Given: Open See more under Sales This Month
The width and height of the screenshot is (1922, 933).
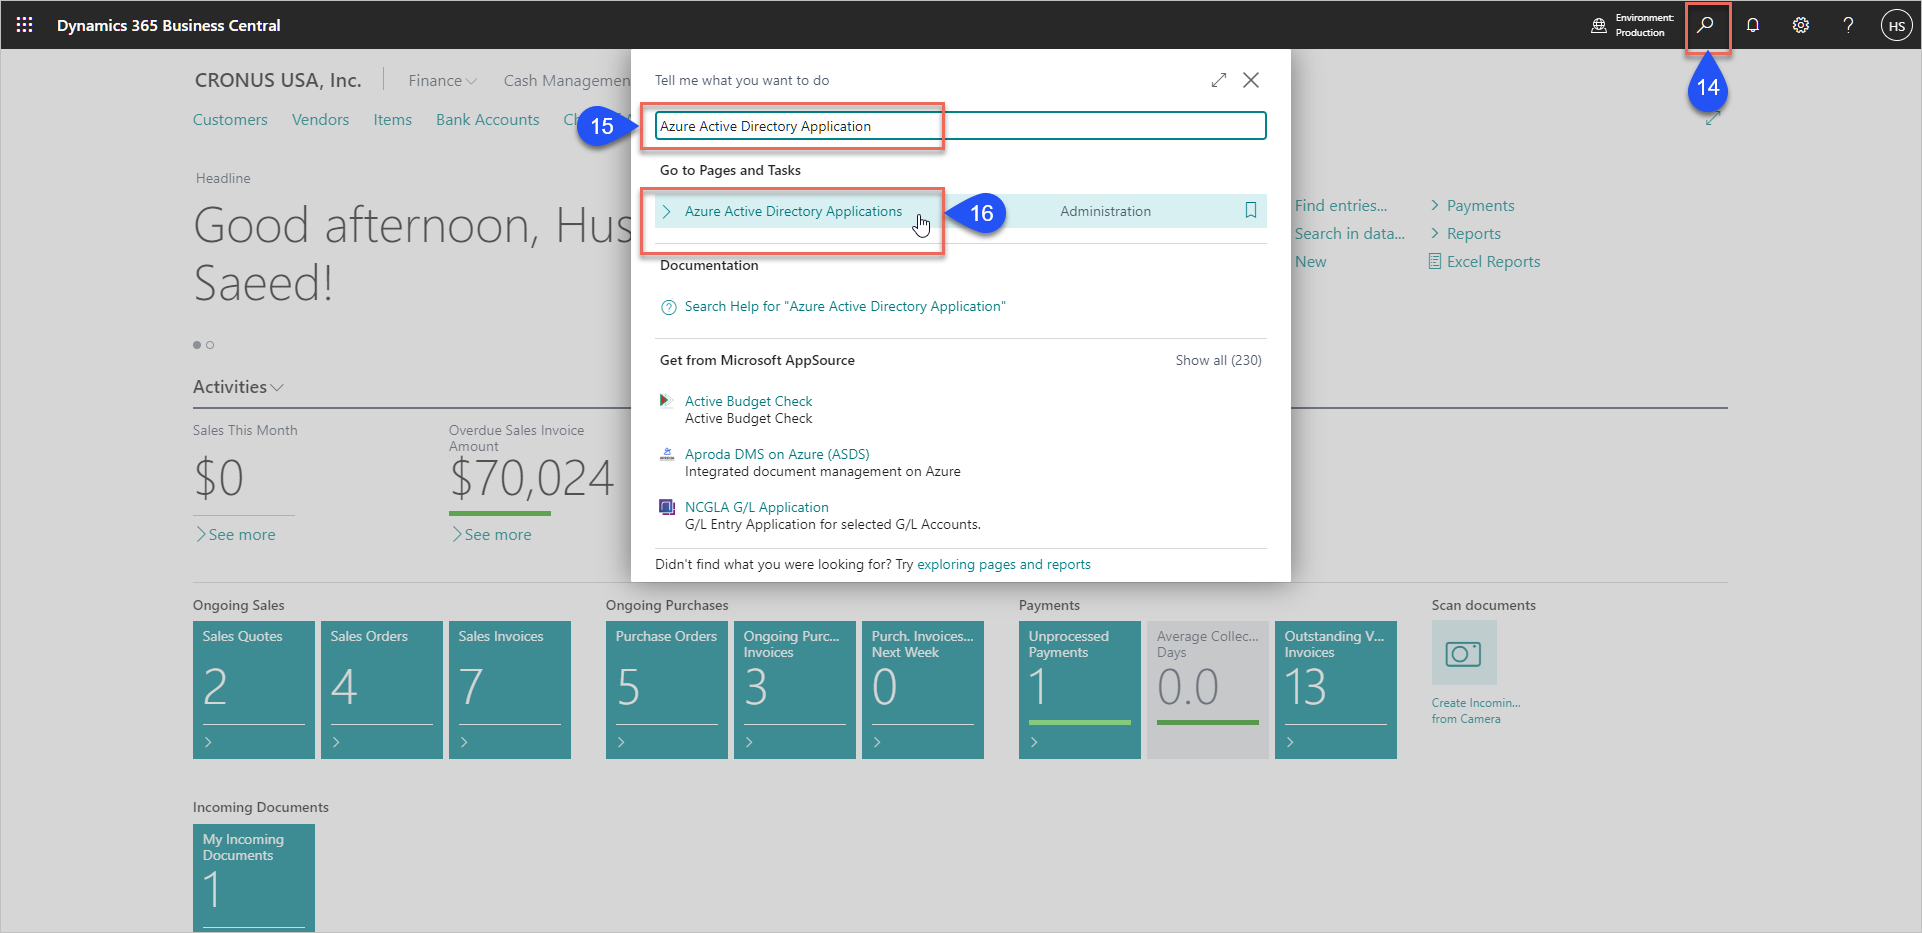Looking at the screenshot, I should click(236, 535).
